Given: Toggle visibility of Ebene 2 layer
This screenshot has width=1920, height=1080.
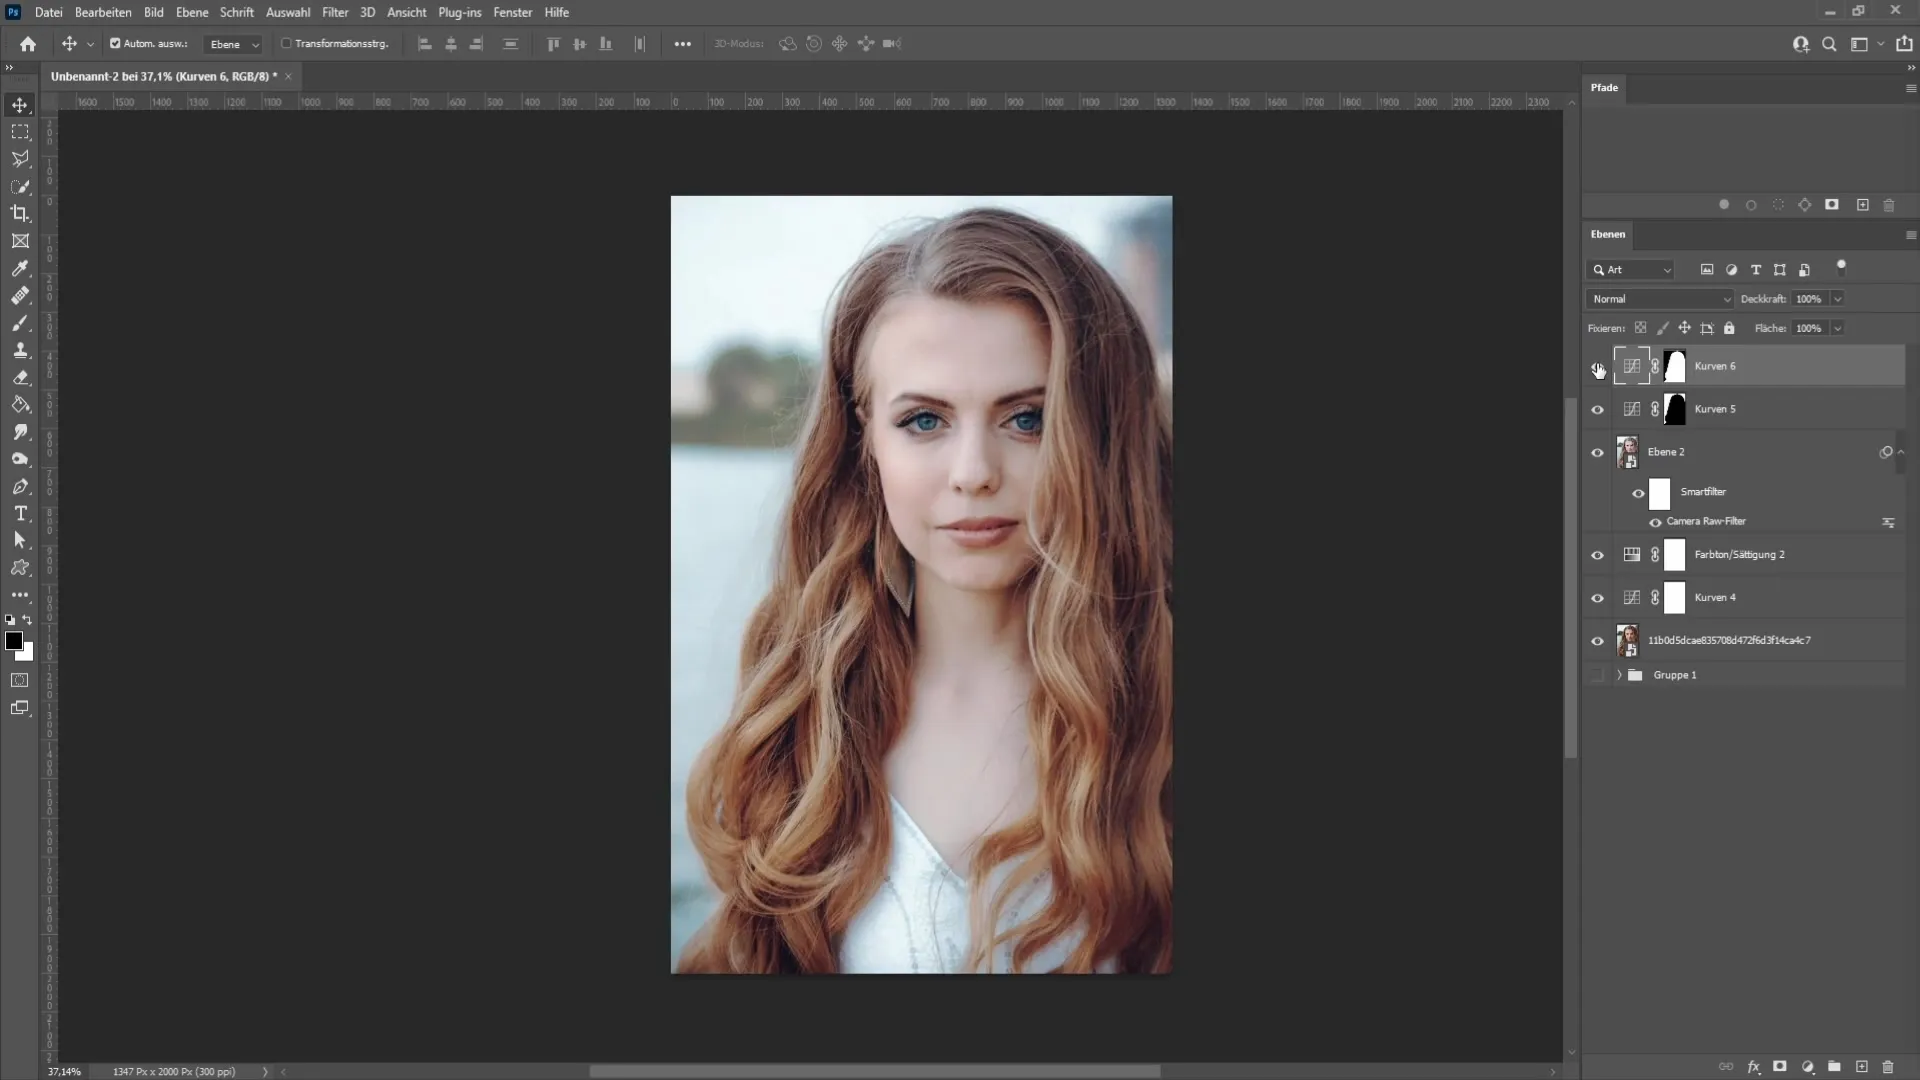Looking at the screenshot, I should [1597, 452].
